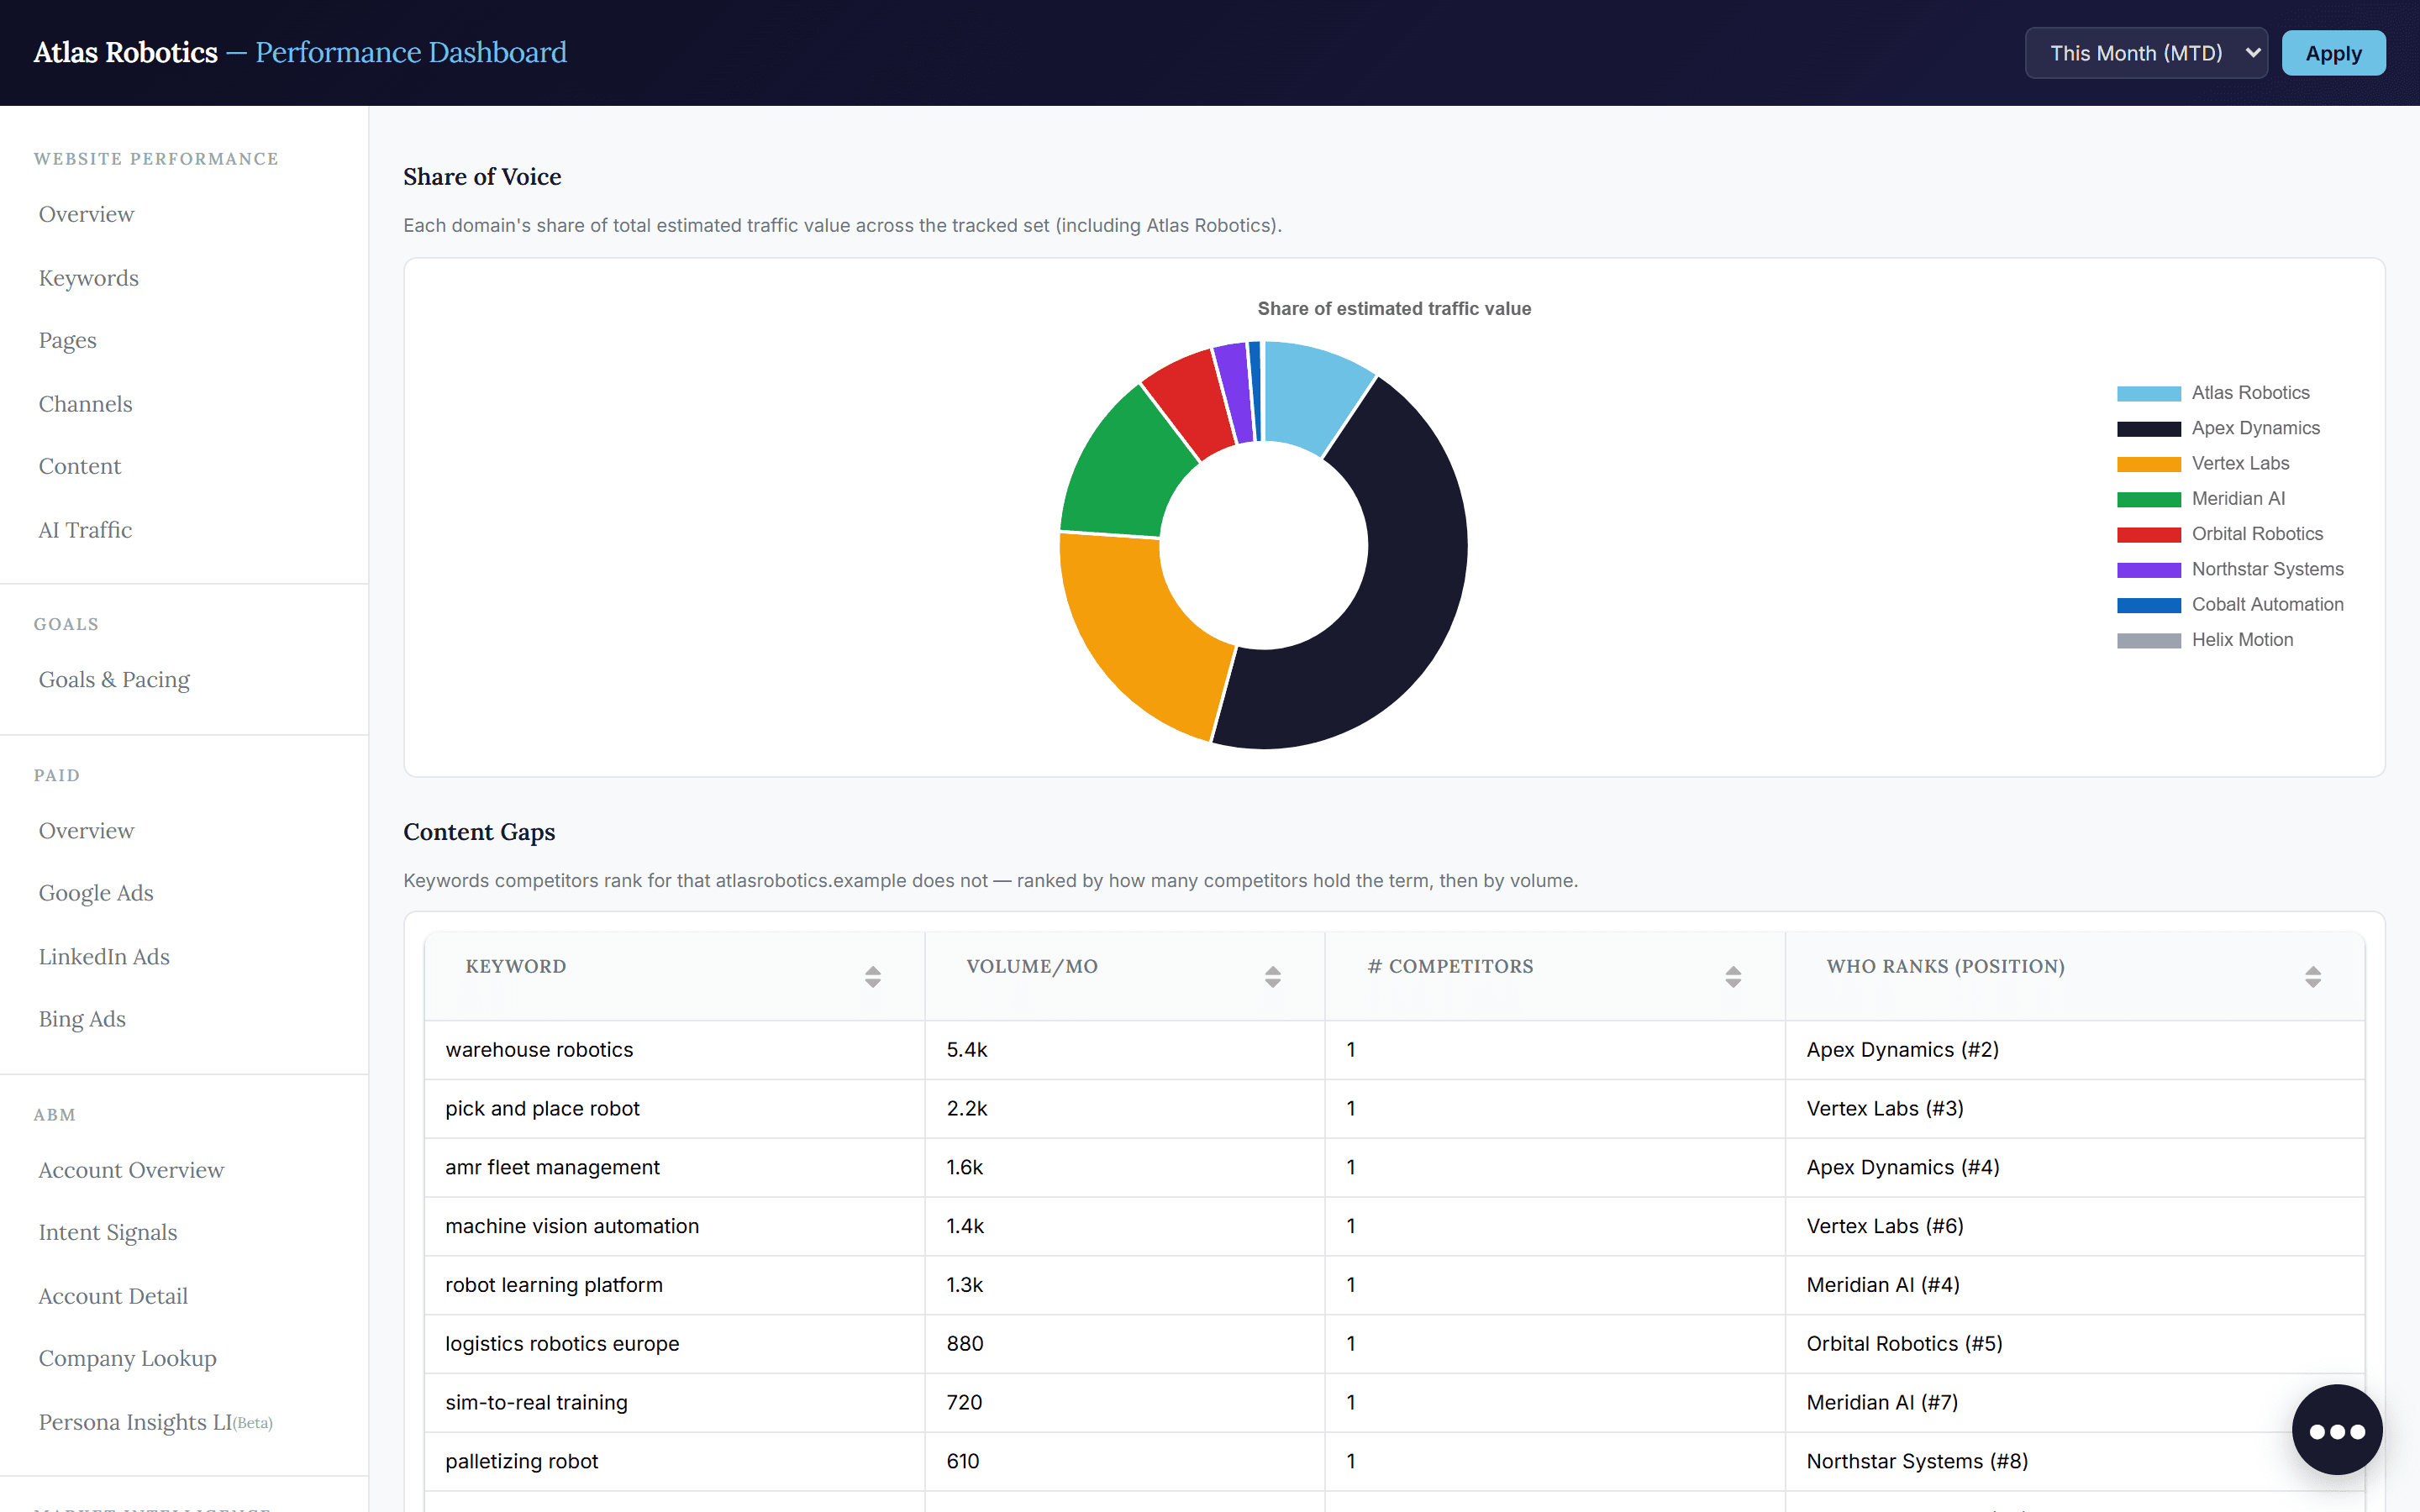The height and width of the screenshot is (1512, 2420).
Task: Open Keywords in sidebar
Action: (88, 277)
